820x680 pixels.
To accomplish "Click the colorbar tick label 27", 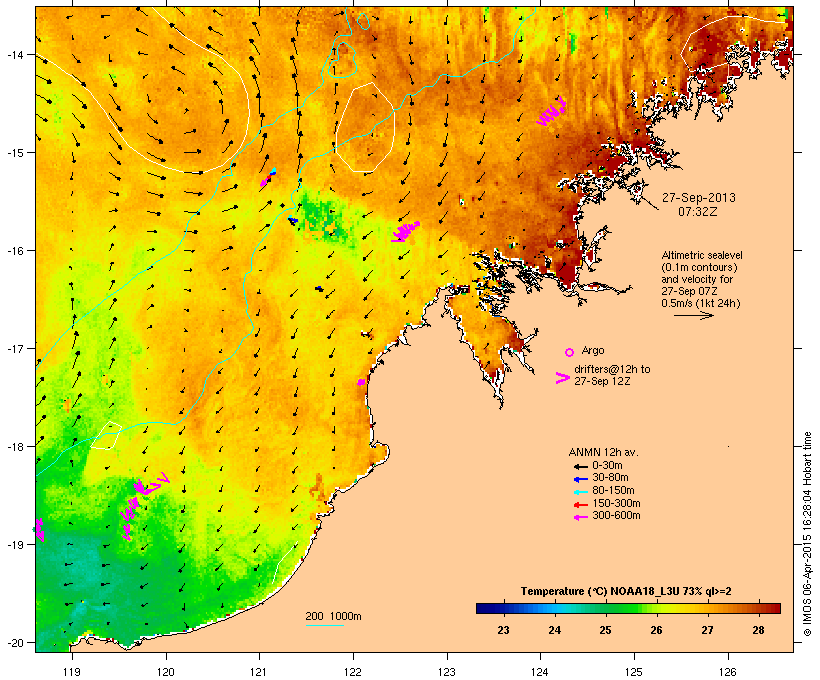I will [x=707, y=630].
